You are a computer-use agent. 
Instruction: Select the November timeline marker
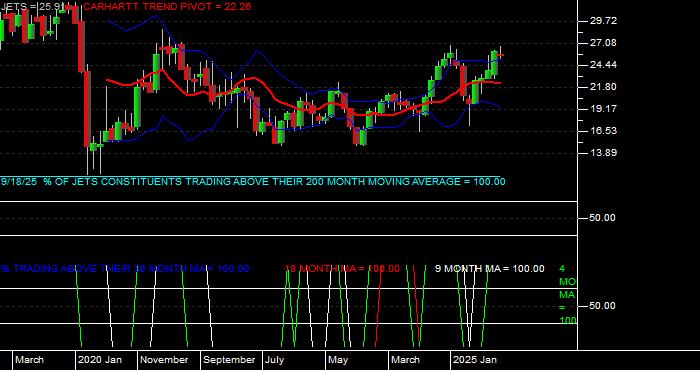(165, 360)
